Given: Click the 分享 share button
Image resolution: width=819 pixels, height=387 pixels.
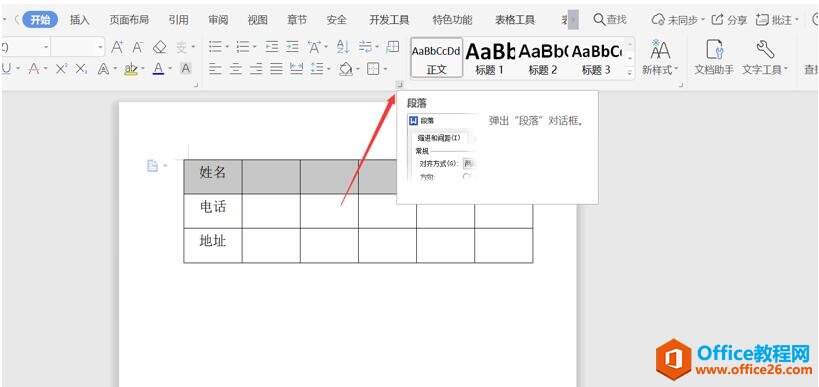Looking at the screenshot, I should (x=730, y=20).
